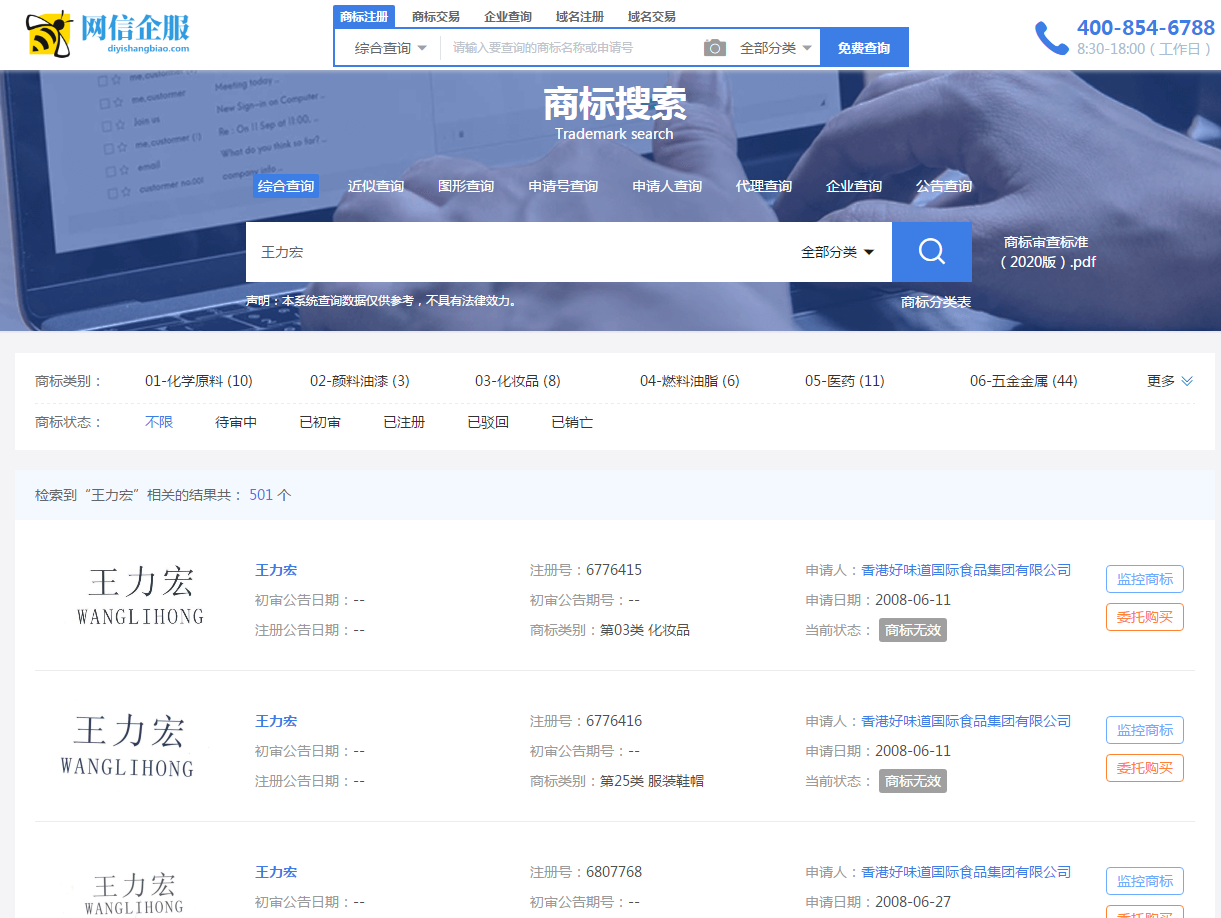Click 第25类 服装鞋帽 class text
The height and width of the screenshot is (918, 1221).
click(652, 781)
